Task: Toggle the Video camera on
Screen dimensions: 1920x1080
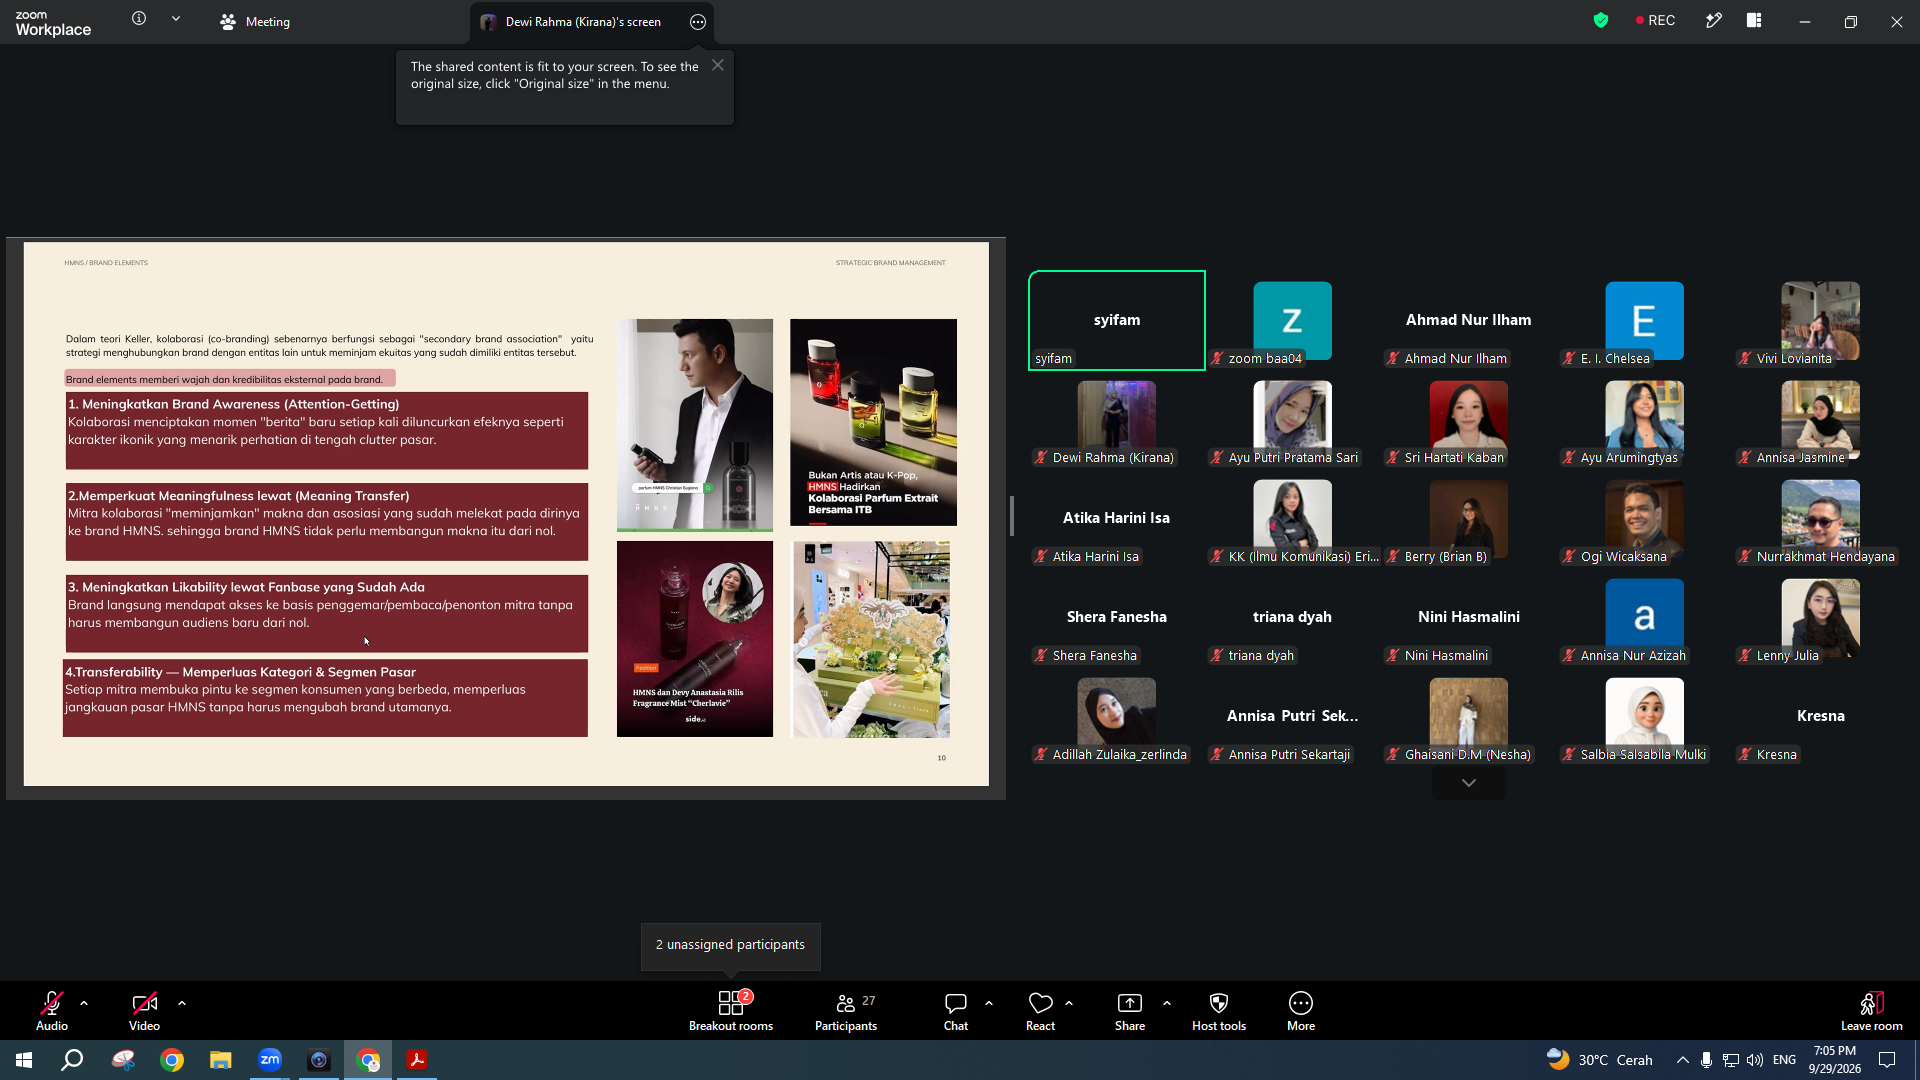Action: pyautogui.click(x=144, y=1010)
